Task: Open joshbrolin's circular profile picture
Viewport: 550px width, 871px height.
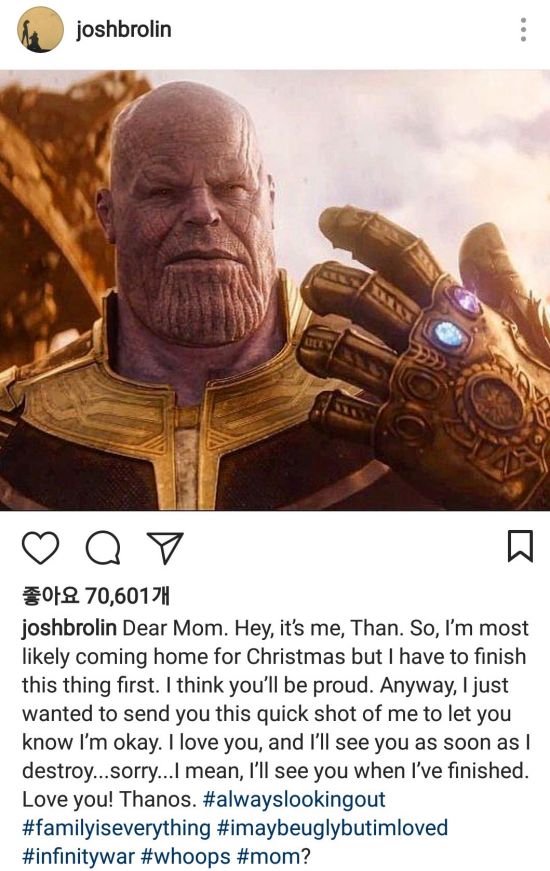Action: click(40, 29)
